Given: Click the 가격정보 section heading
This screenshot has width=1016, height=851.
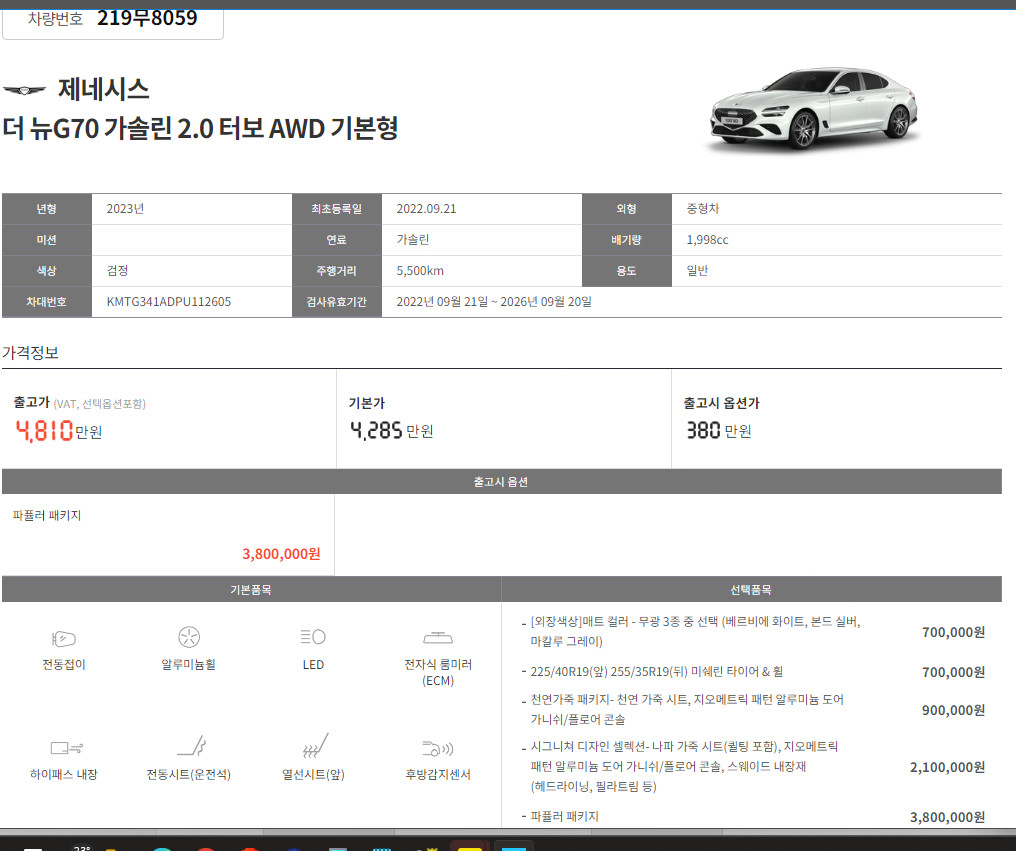Looking at the screenshot, I should [x=30, y=353].
